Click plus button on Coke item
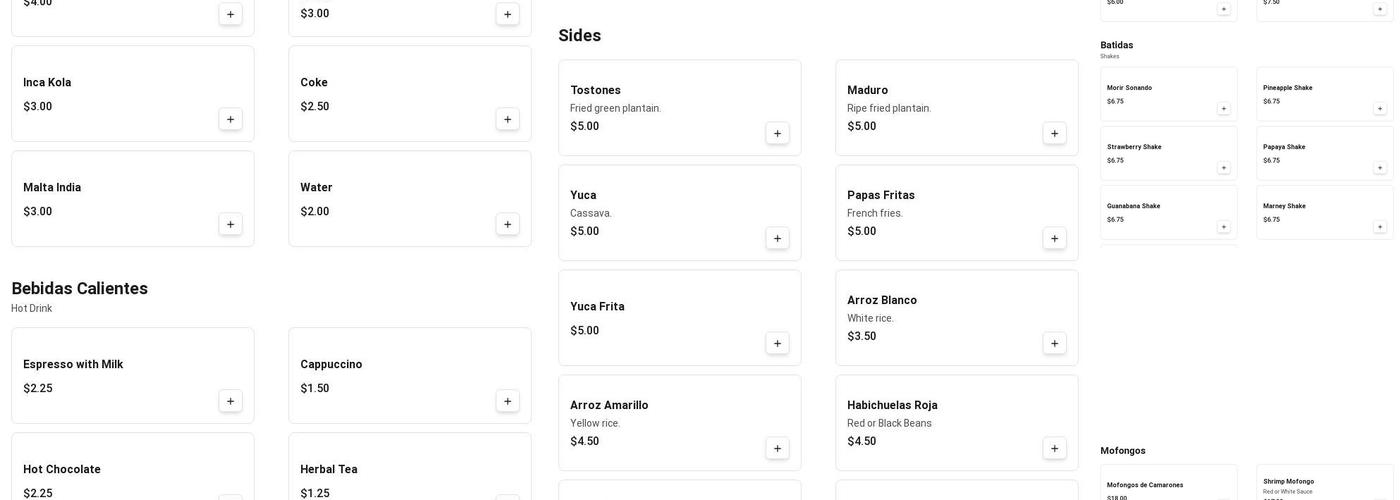This screenshot has width=1400, height=500. (x=507, y=119)
